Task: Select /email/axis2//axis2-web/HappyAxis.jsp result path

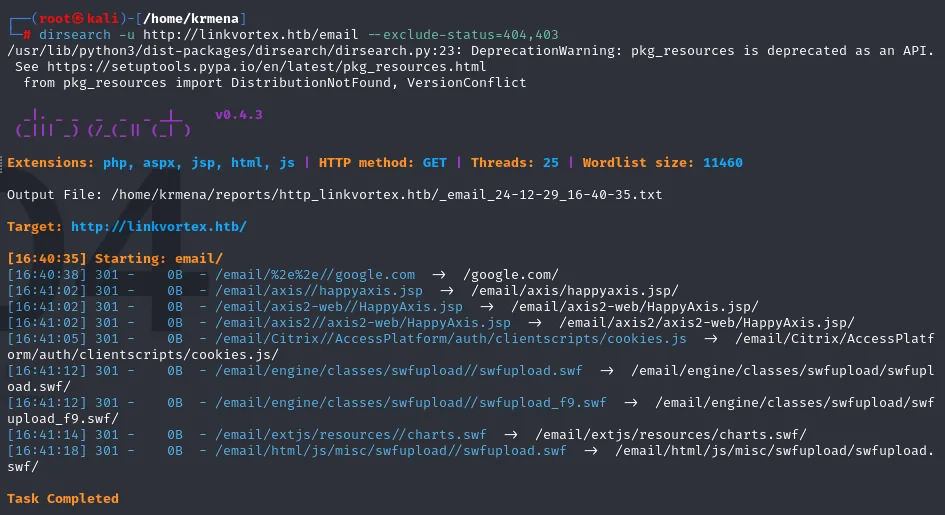Action: click(x=363, y=323)
